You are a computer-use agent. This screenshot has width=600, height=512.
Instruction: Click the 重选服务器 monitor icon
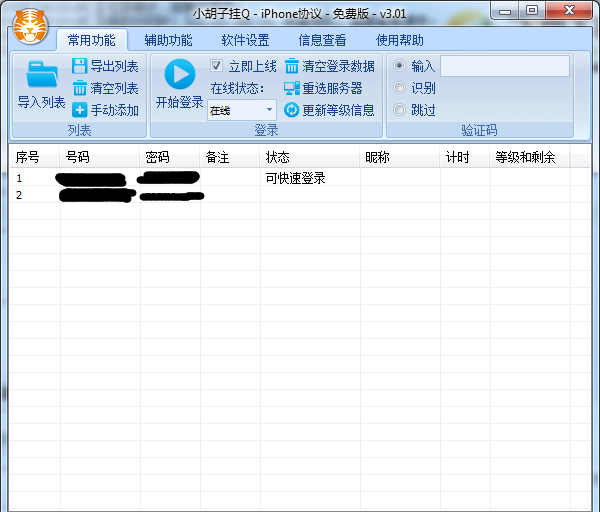[x=292, y=88]
